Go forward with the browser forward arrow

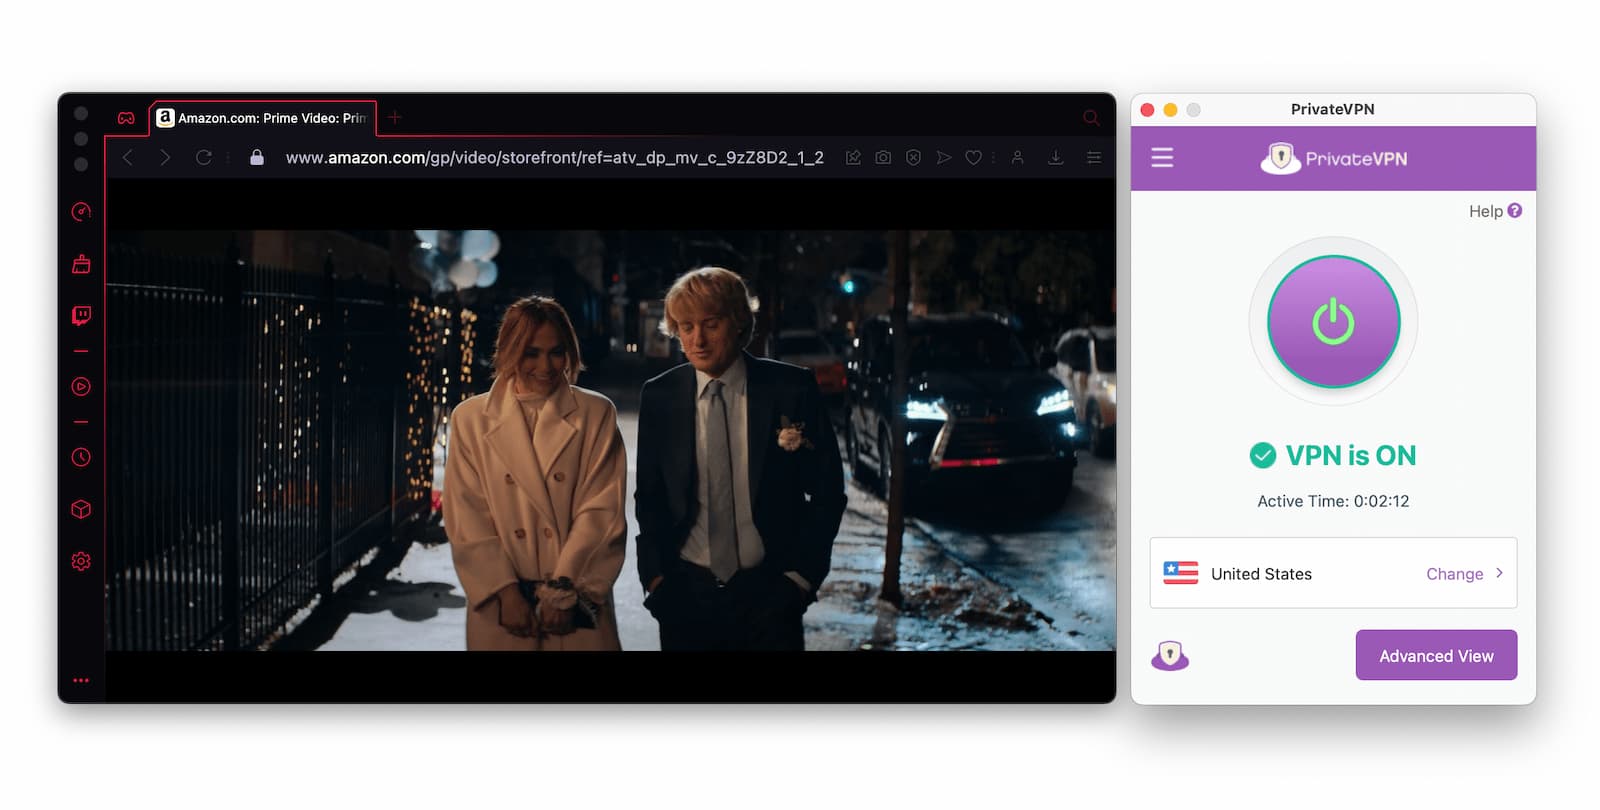coord(165,158)
